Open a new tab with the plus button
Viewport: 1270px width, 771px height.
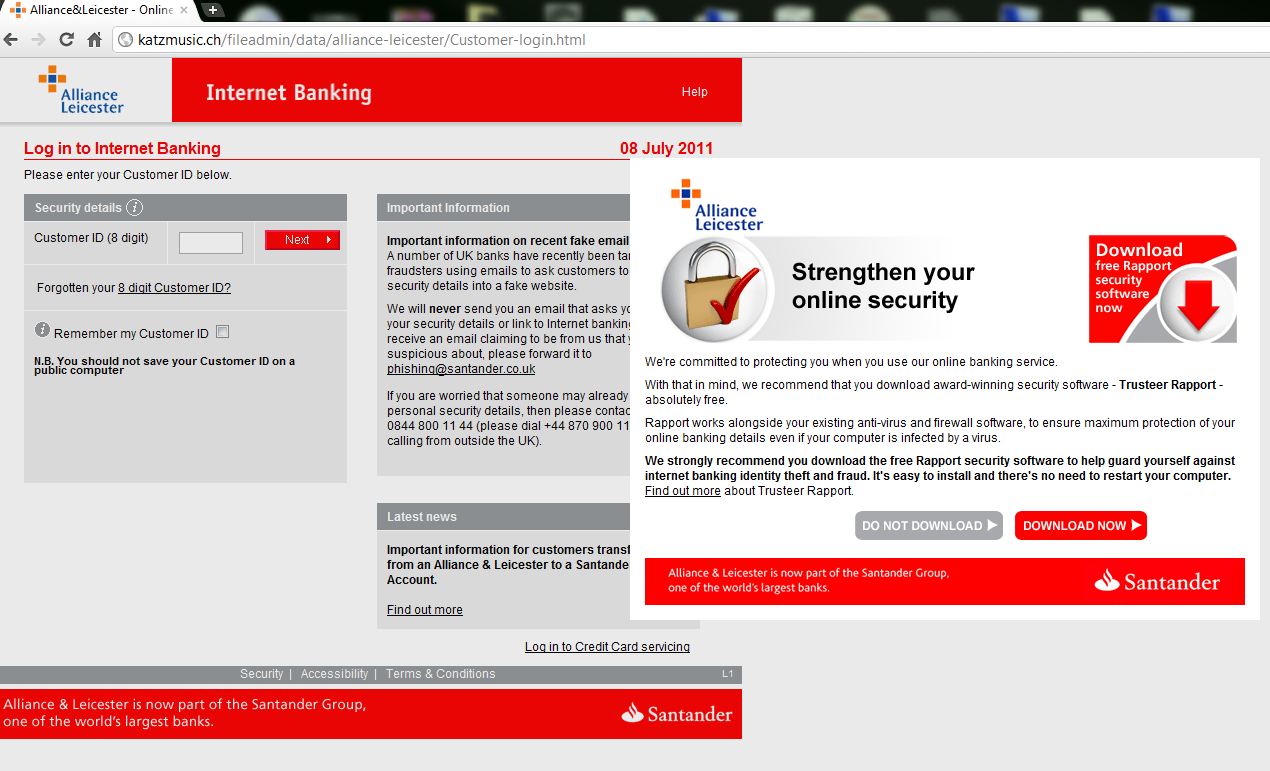point(213,10)
